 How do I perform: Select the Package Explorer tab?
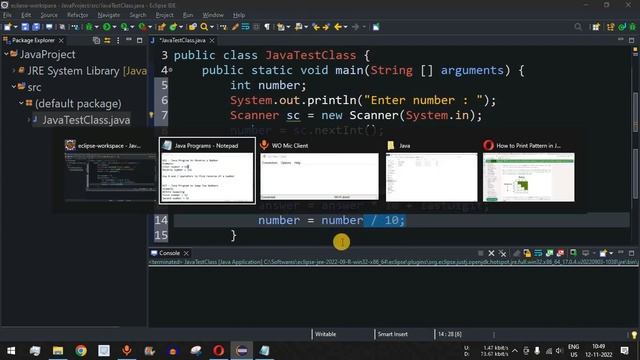pyautogui.click(x=33, y=40)
